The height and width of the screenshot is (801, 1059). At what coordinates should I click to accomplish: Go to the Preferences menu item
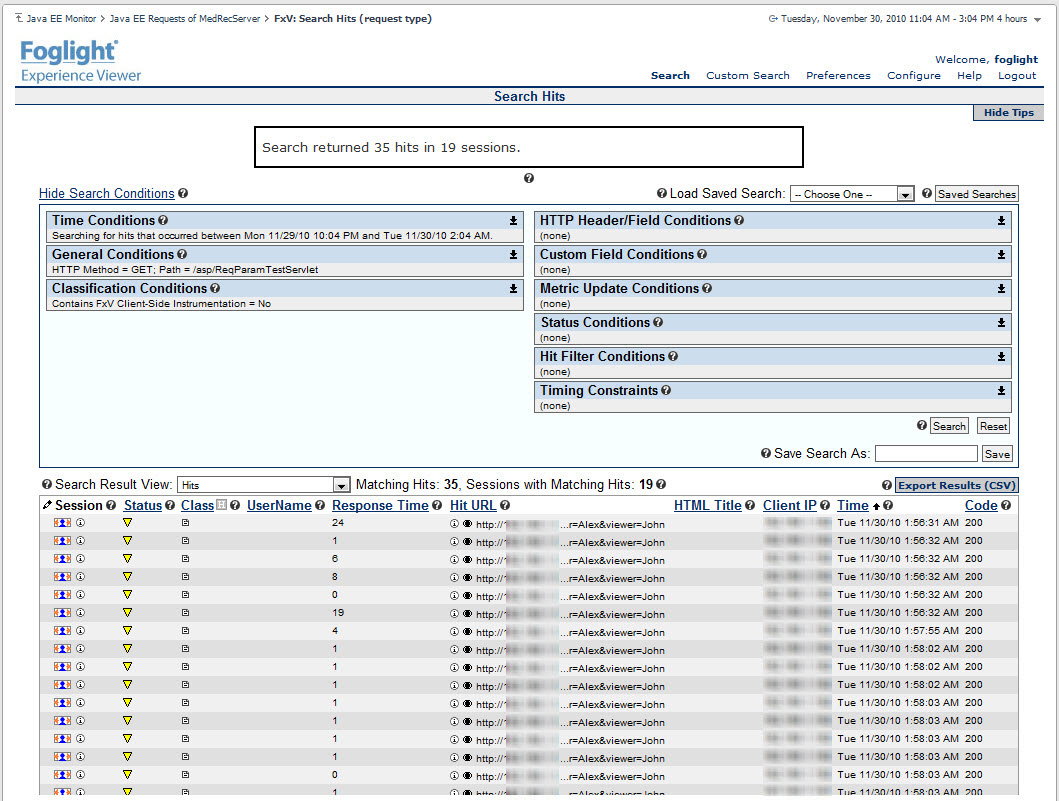coord(838,75)
